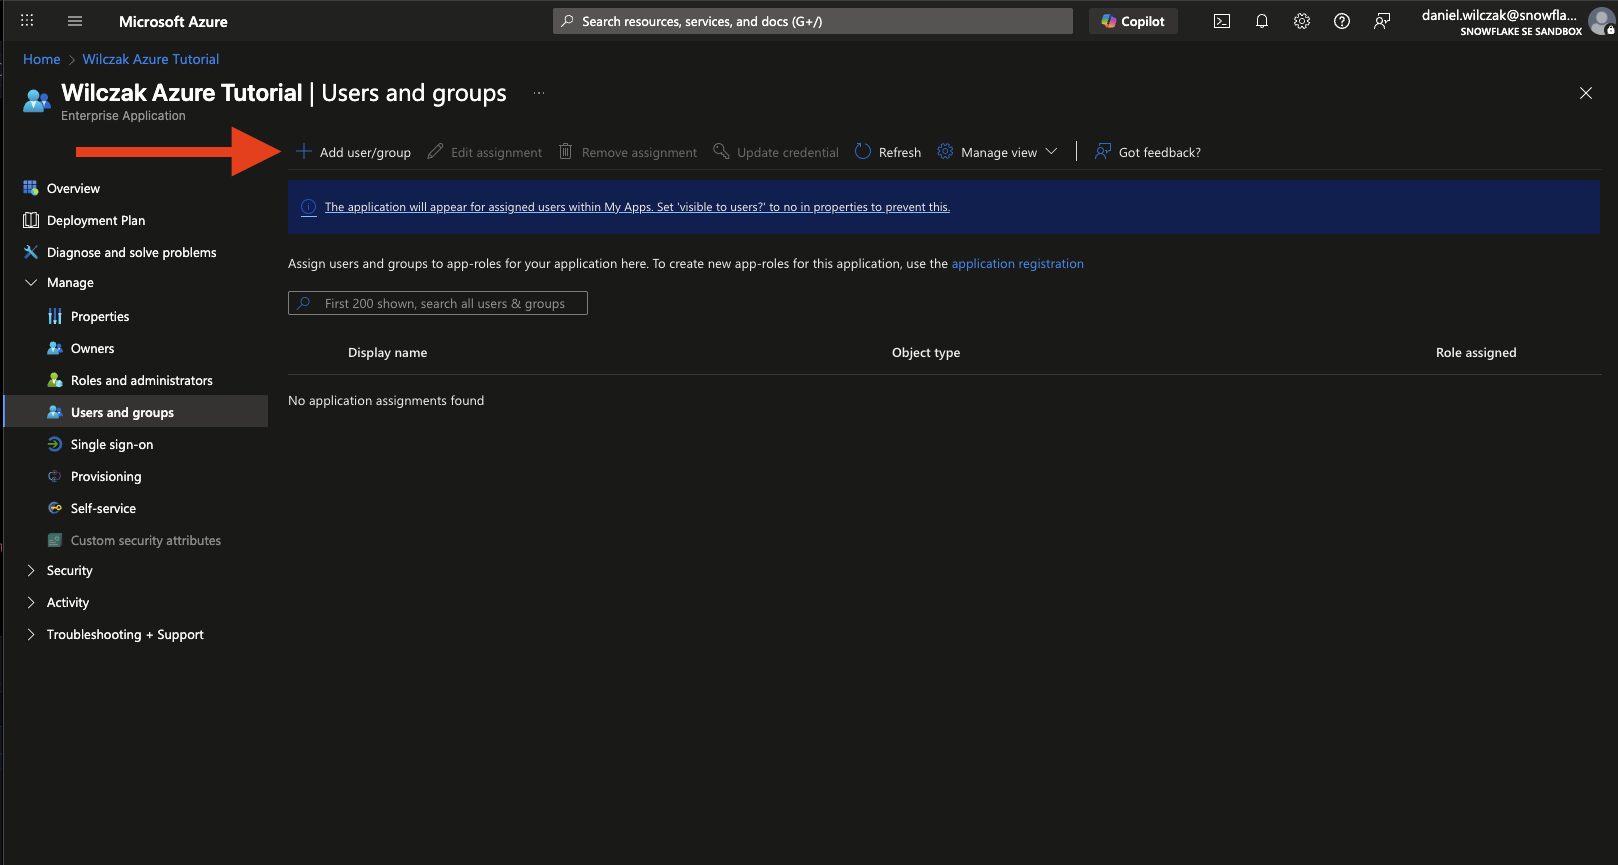Open the Azure portal hamburger menu
Image resolution: width=1618 pixels, height=865 pixels.
(75, 21)
